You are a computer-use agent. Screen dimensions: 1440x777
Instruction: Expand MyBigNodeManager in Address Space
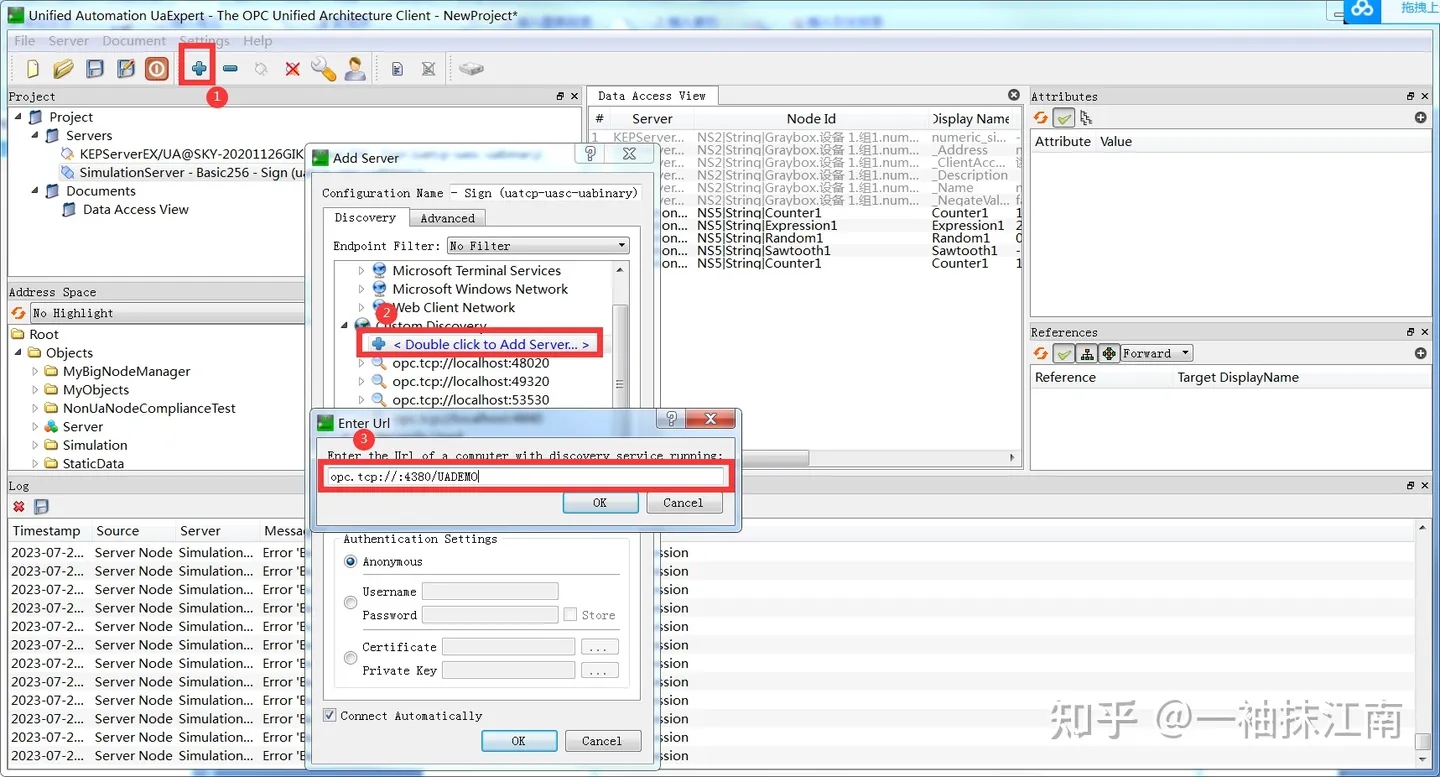(35, 371)
